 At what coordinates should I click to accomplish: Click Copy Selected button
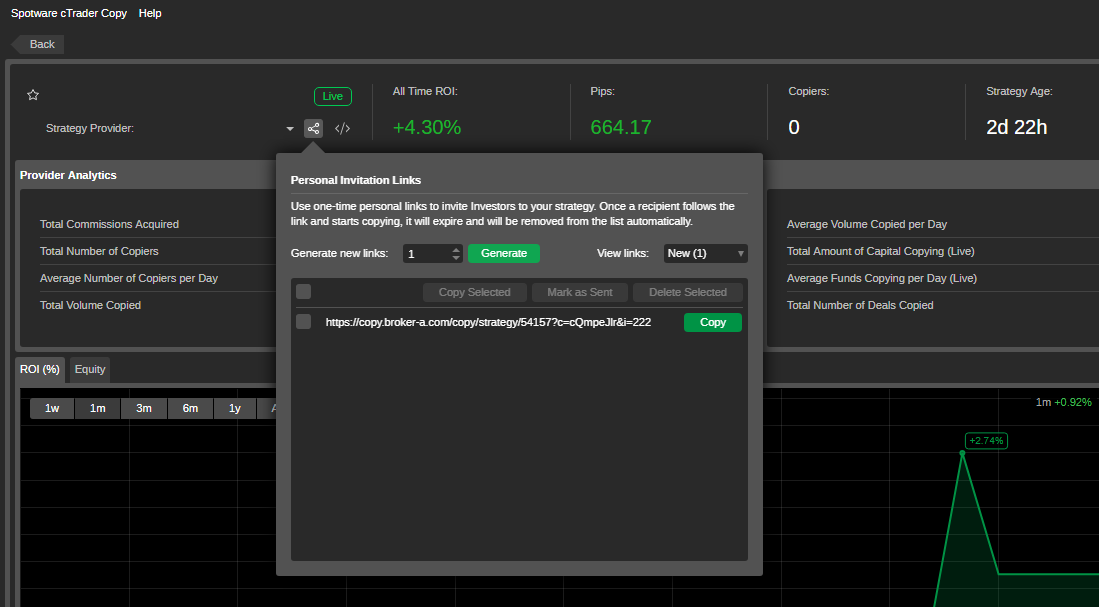tap(475, 292)
